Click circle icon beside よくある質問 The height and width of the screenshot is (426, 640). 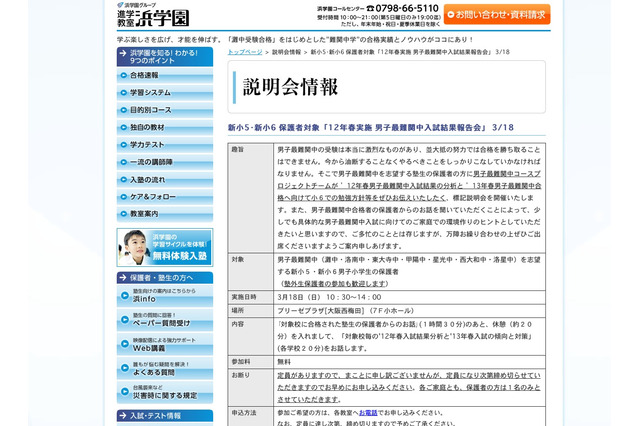(125, 368)
